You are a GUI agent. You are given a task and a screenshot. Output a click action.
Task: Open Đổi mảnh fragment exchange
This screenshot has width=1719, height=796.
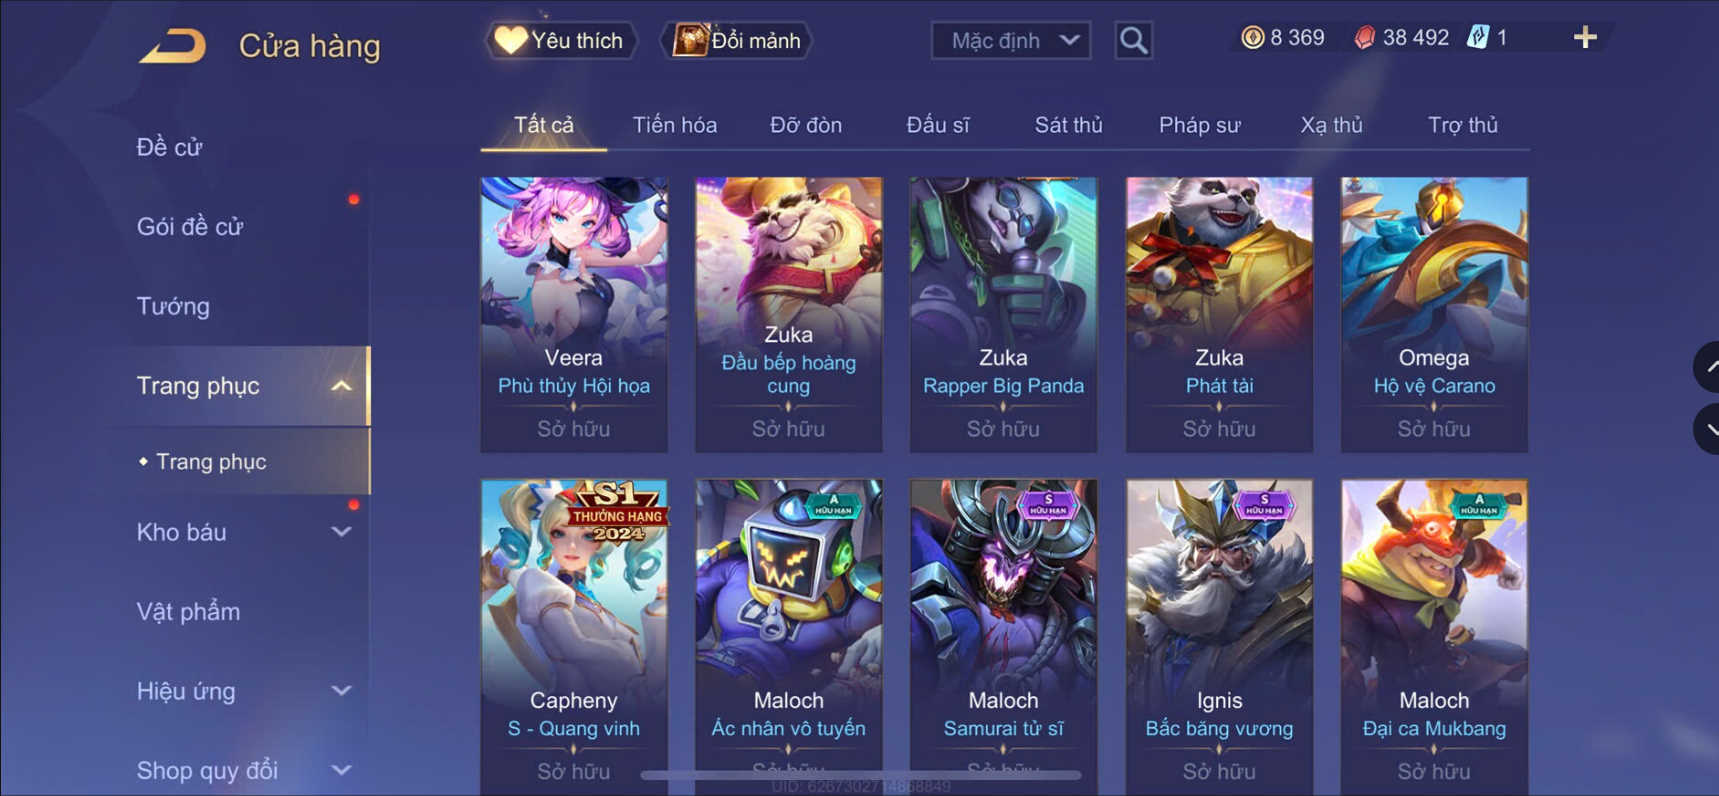pyautogui.click(x=736, y=41)
